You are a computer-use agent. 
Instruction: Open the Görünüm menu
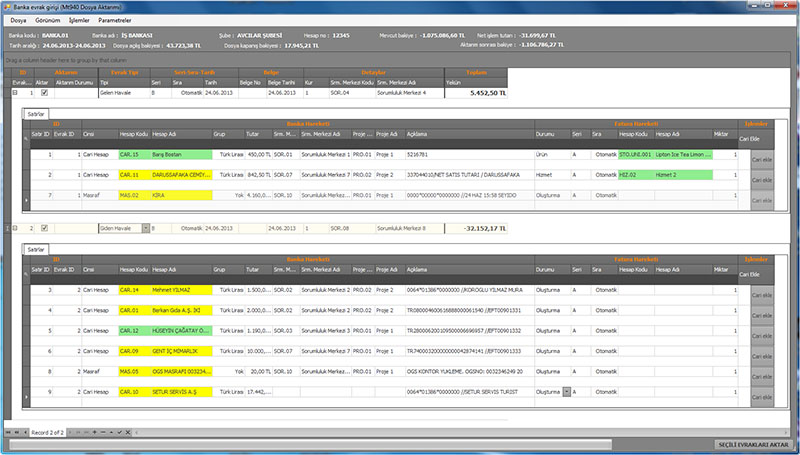point(47,20)
